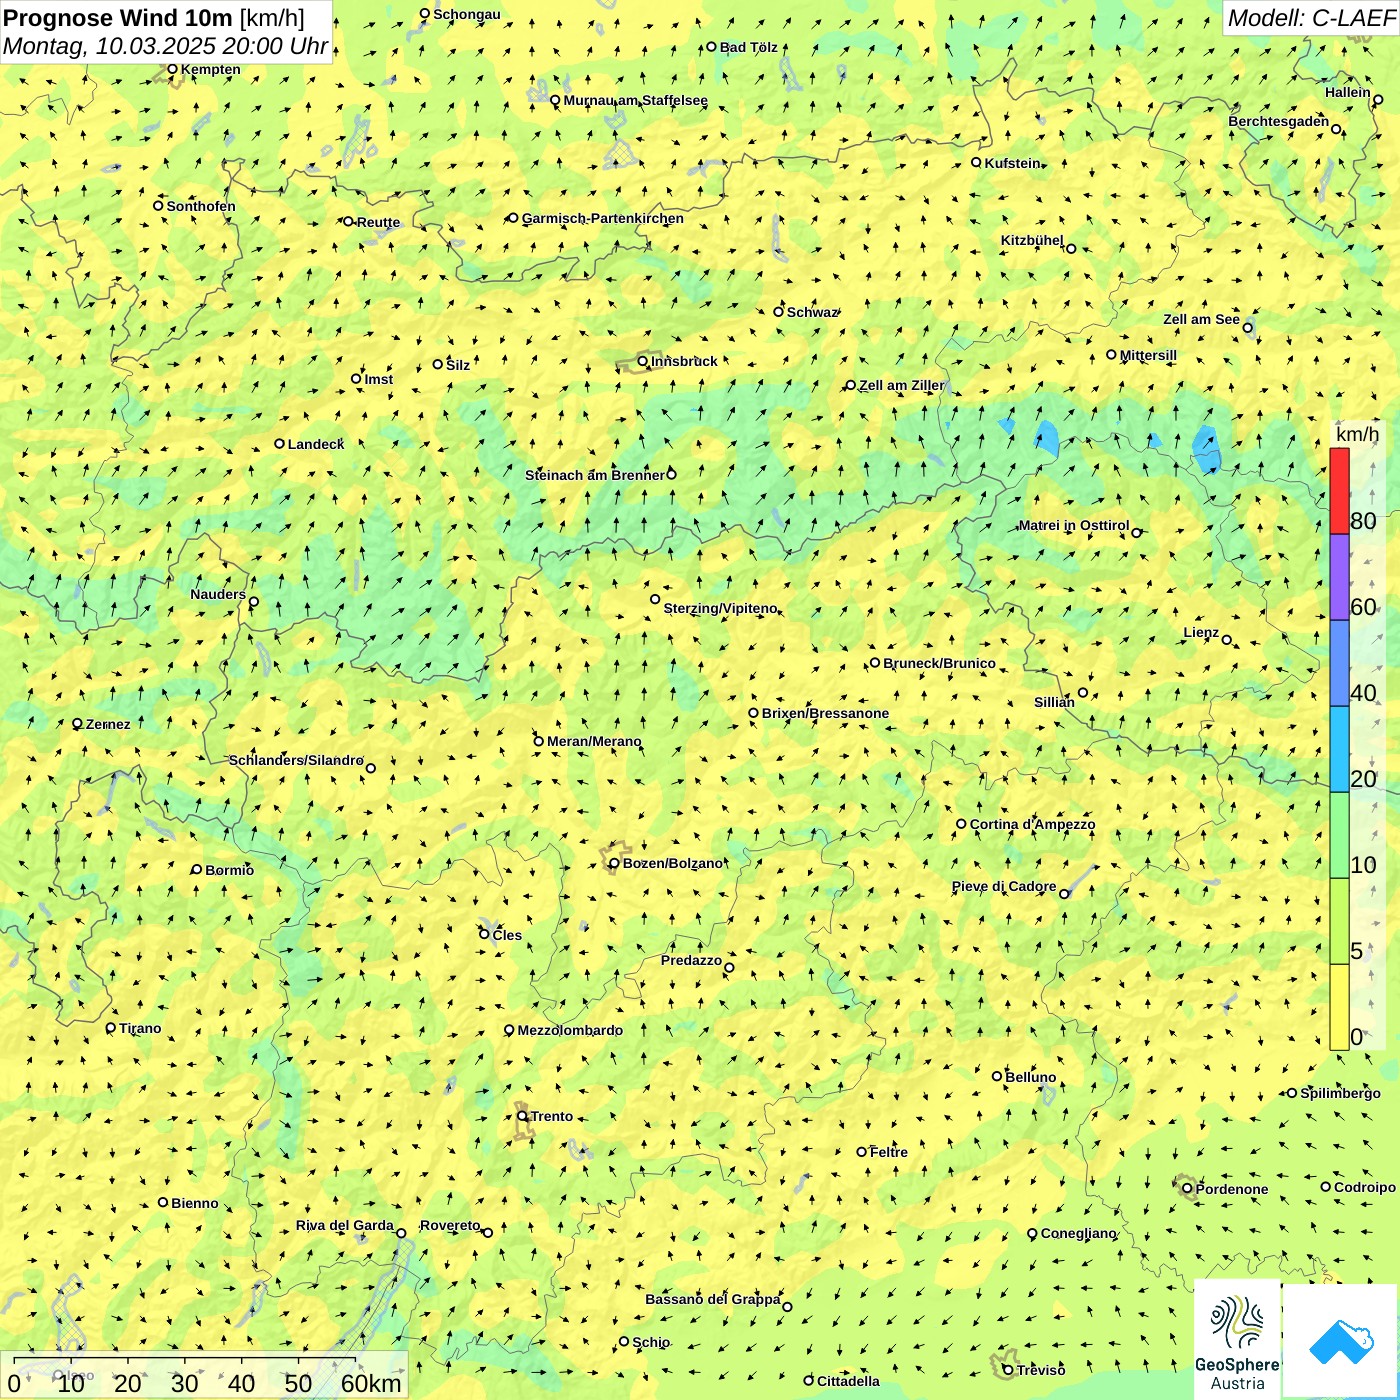Screen dimensions: 1400x1400
Task: Click the Conegliano label
Action: [1078, 1233]
